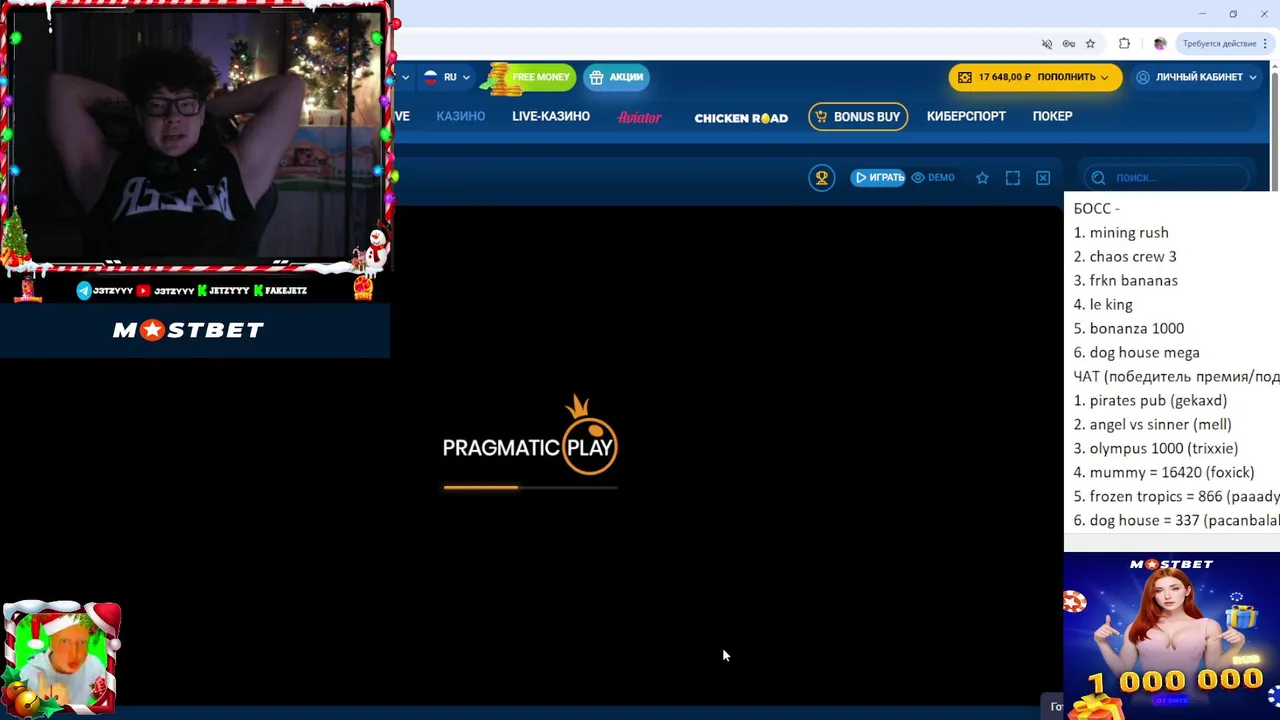Open the Chicken Road game link
The width and height of the screenshot is (1280, 720).
tap(741, 117)
